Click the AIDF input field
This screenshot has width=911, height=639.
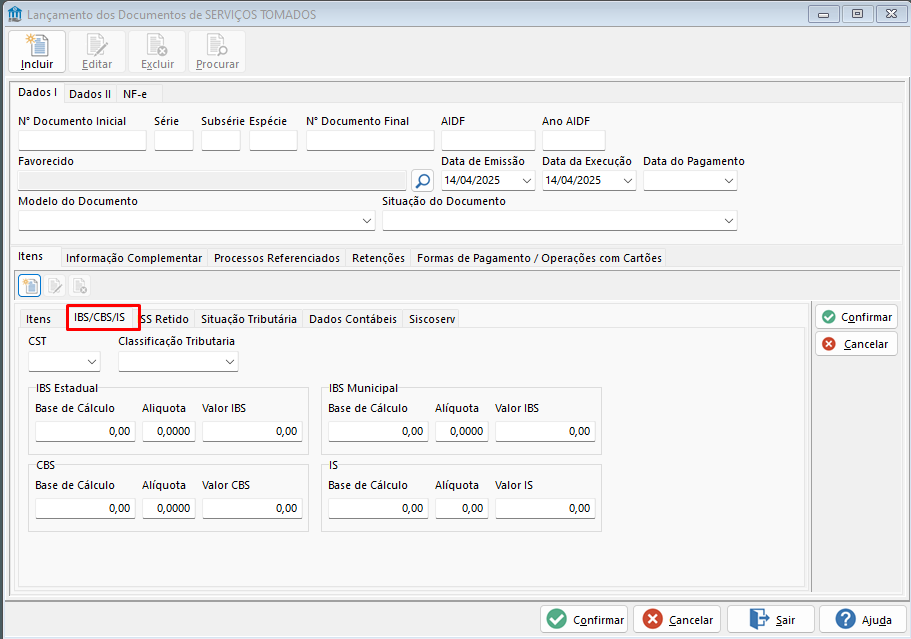488,141
